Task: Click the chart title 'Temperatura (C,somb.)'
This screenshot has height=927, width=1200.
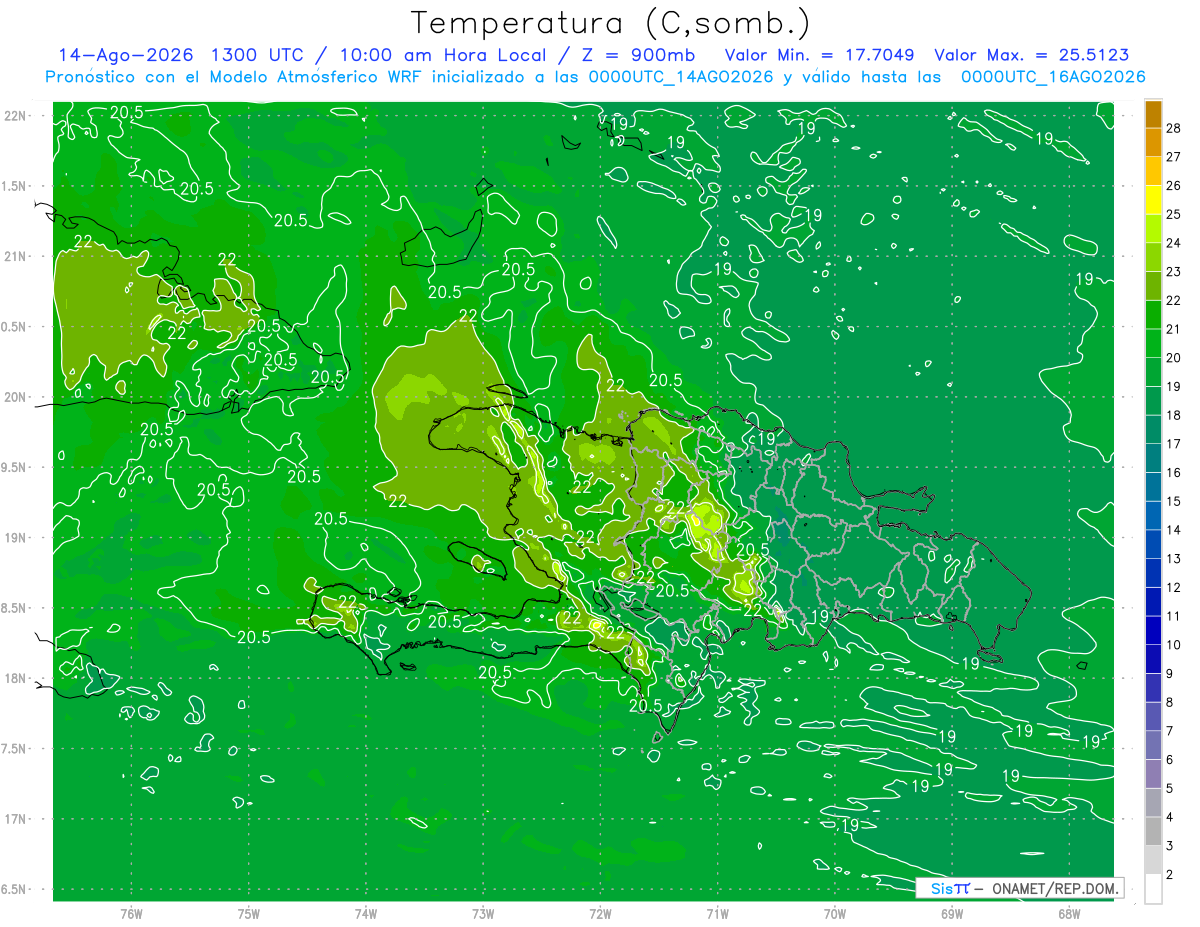Action: [611, 23]
